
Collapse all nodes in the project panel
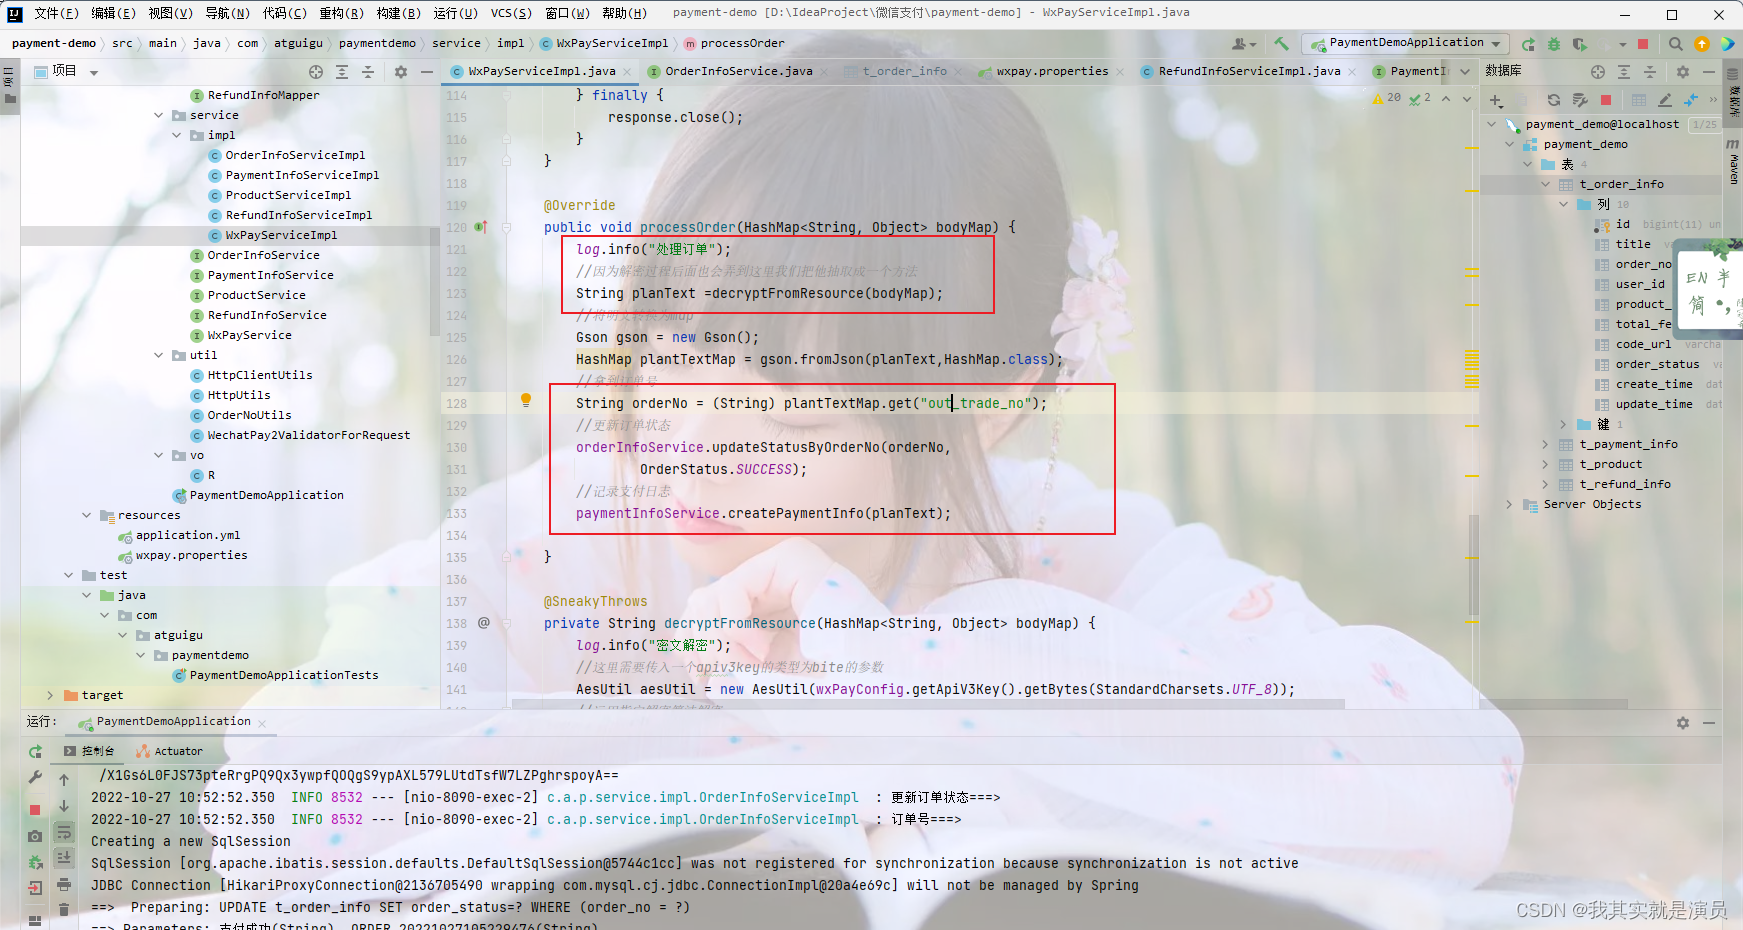click(x=368, y=72)
